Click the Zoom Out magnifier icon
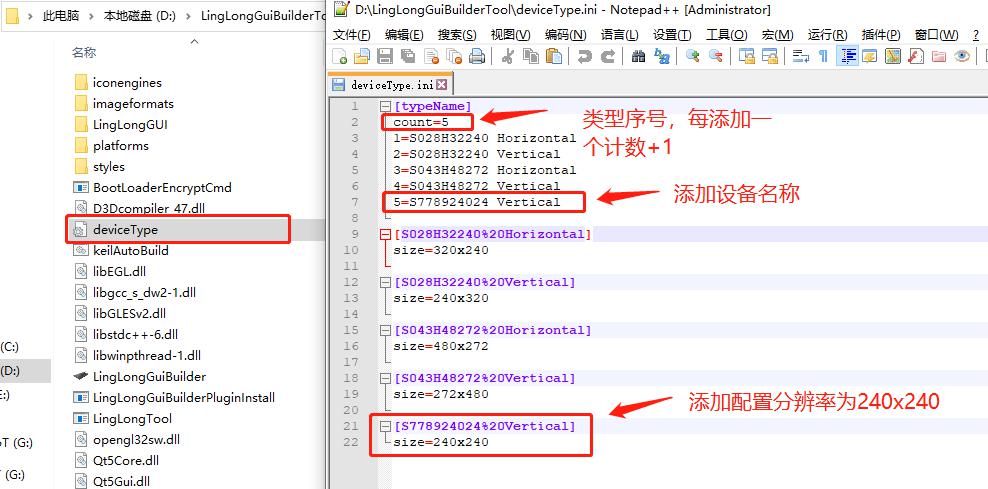Image resolution: width=988 pixels, height=489 pixels. tap(715, 57)
